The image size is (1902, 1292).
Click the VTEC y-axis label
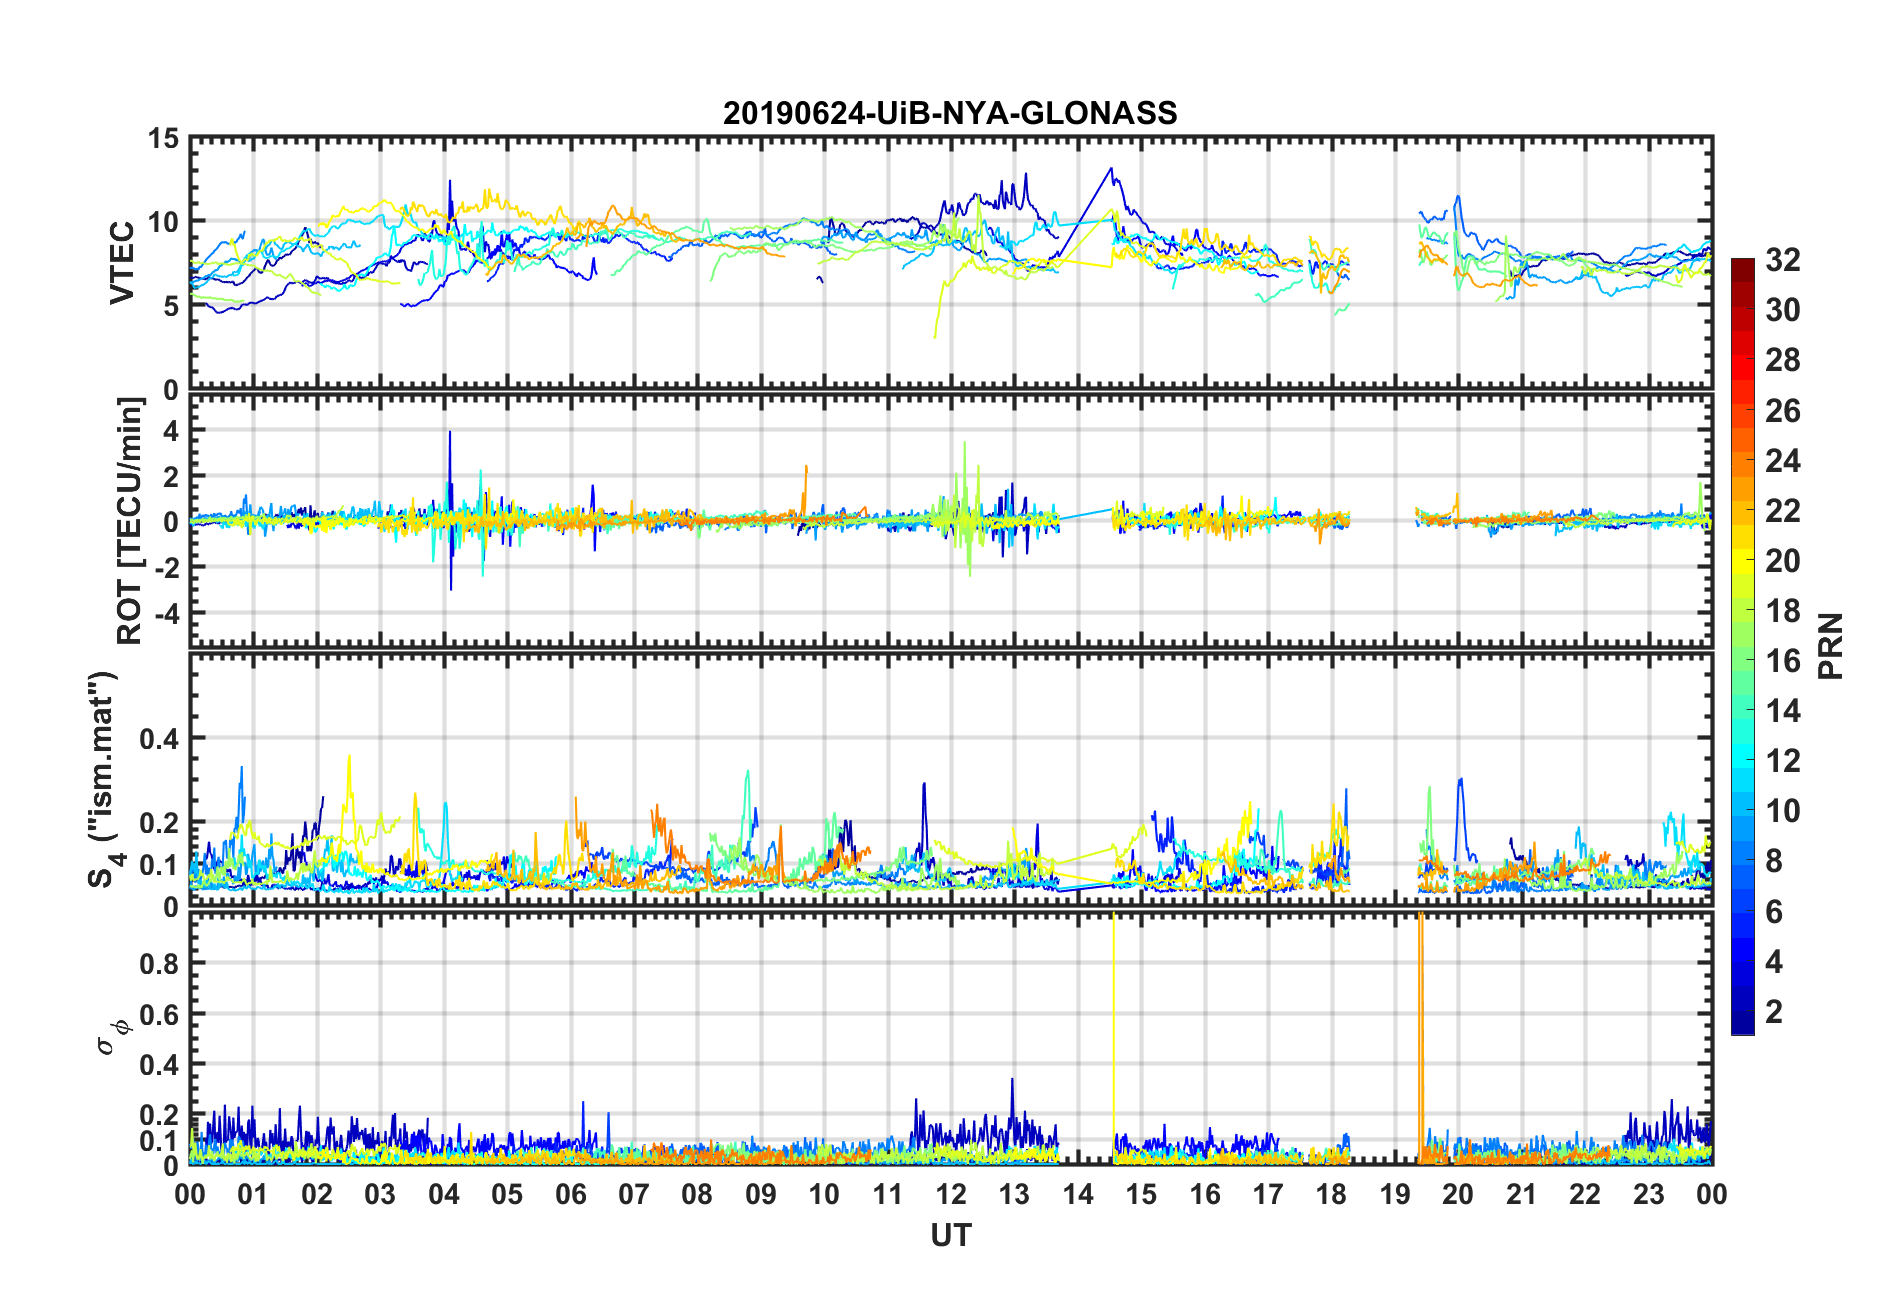122,263
